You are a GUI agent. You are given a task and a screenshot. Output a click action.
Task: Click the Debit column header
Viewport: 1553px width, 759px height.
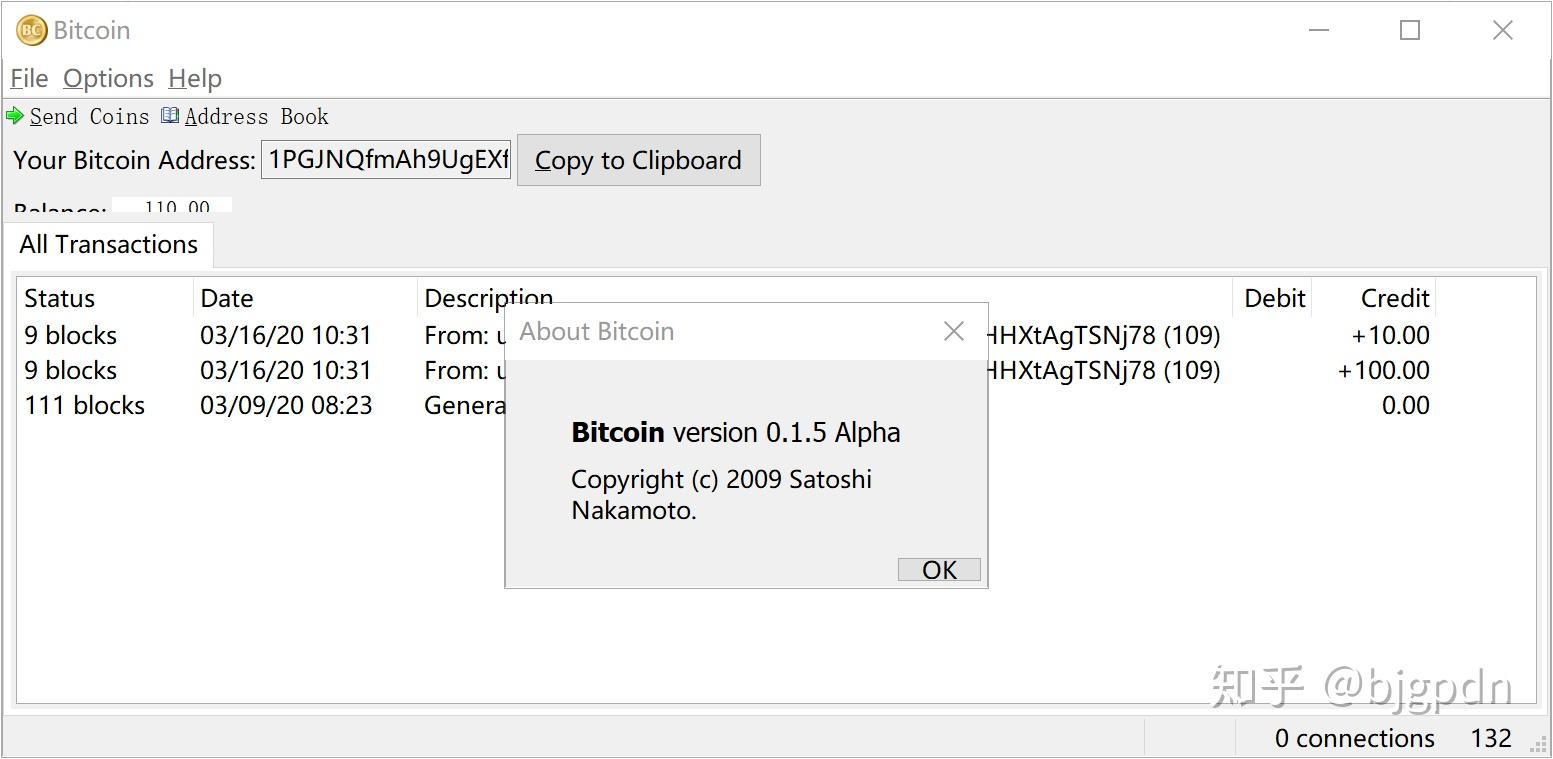pos(1274,298)
